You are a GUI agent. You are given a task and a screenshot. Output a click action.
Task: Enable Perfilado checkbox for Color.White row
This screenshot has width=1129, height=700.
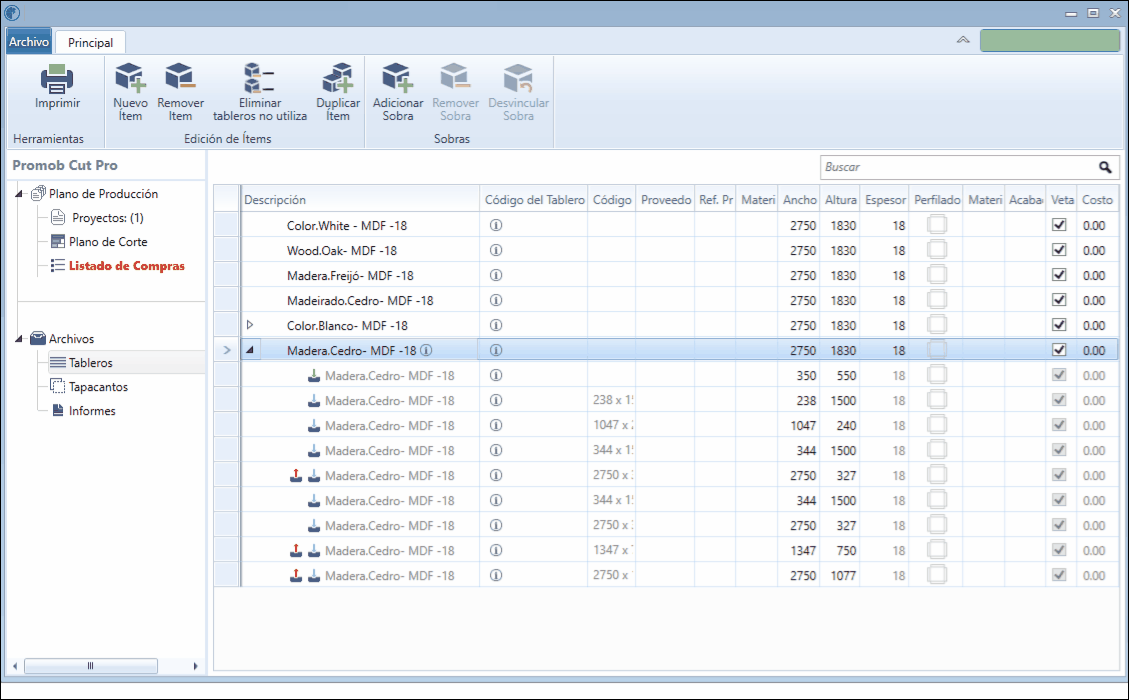pos(937,225)
